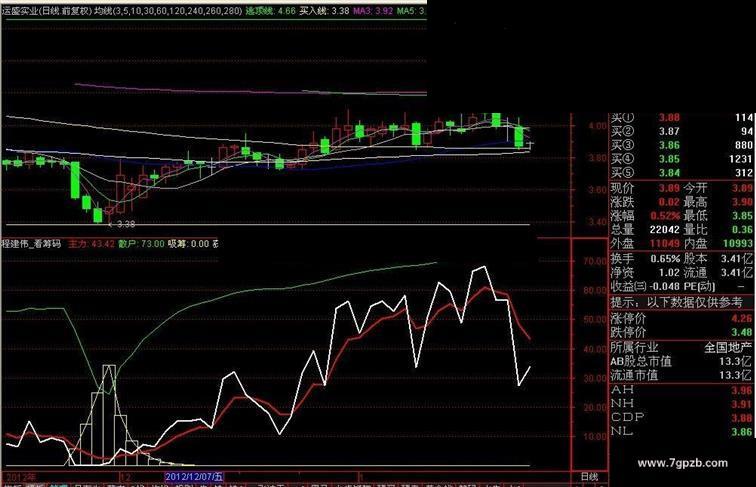Click the 所属行业 全国地产 entry
Viewport: 756px width, 487px height.
pyautogui.click(x=681, y=347)
